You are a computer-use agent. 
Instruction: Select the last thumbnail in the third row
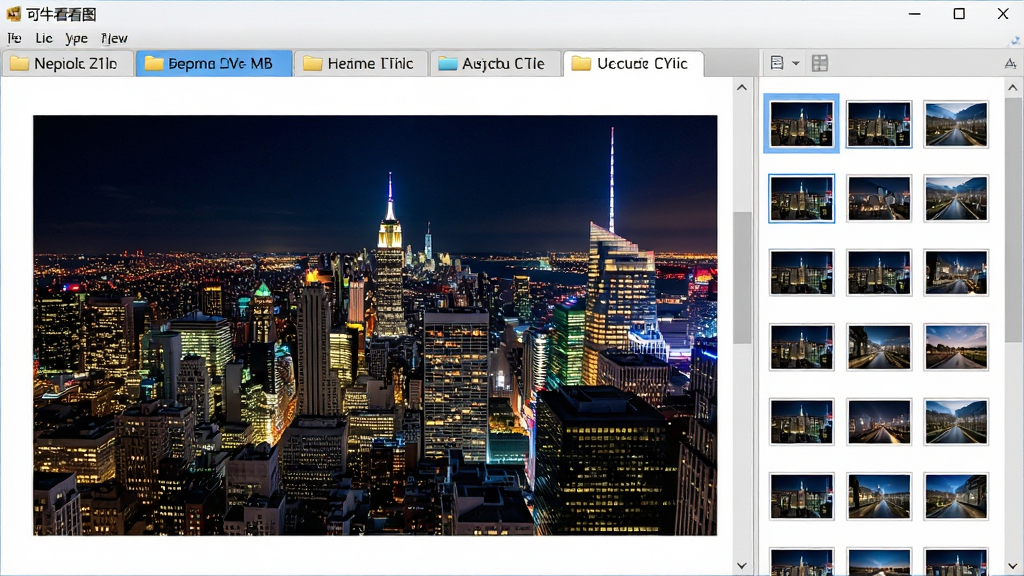(956, 272)
